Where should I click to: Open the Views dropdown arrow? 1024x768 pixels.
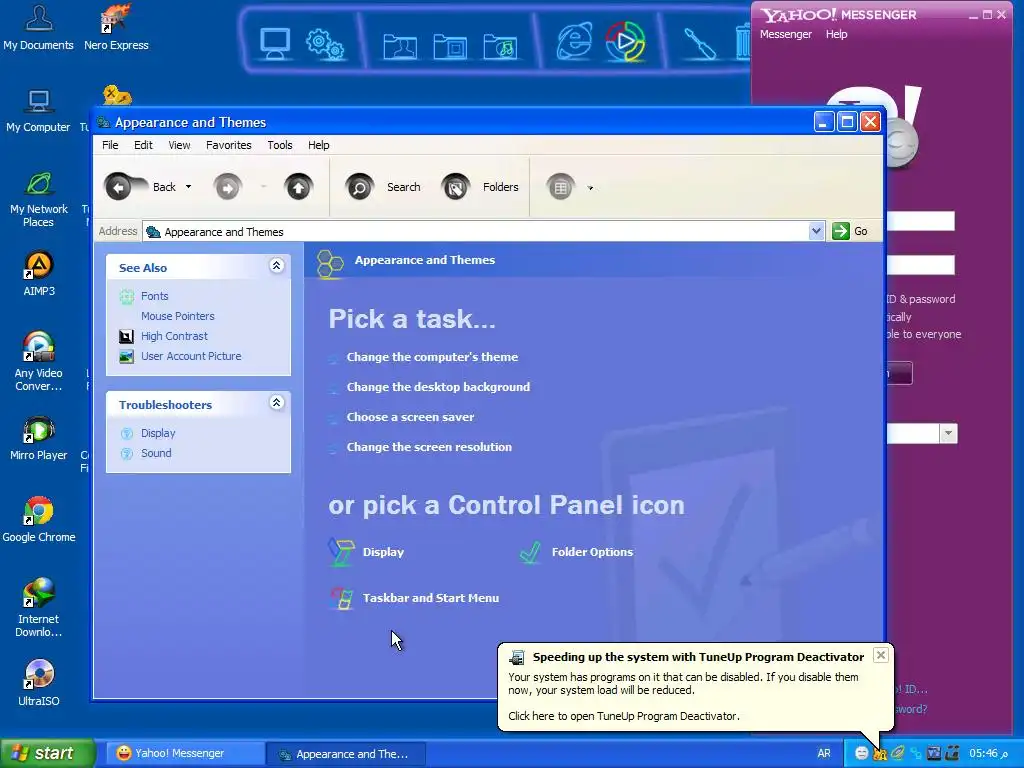590,188
